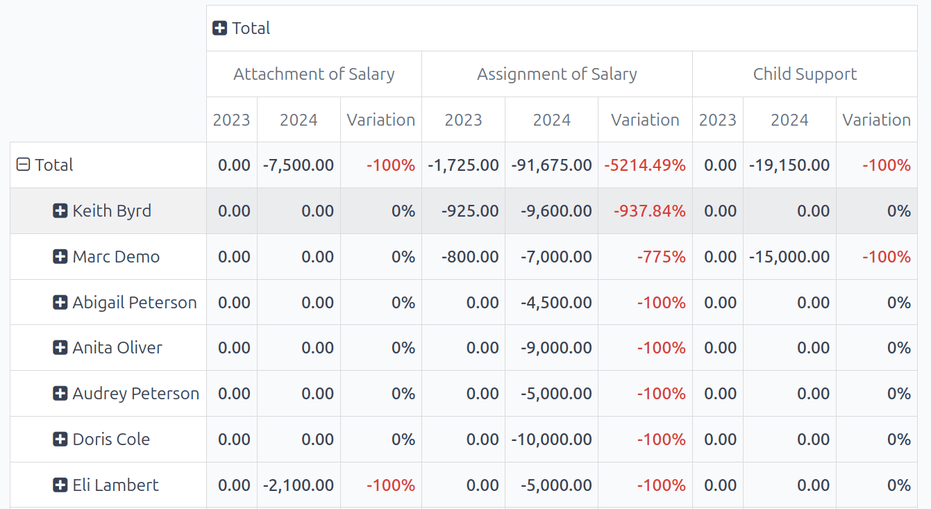Image resolution: width=931 pixels, height=509 pixels.
Task: Sort by 2024 under Attachment of Salary
Action: click(298, 120)
